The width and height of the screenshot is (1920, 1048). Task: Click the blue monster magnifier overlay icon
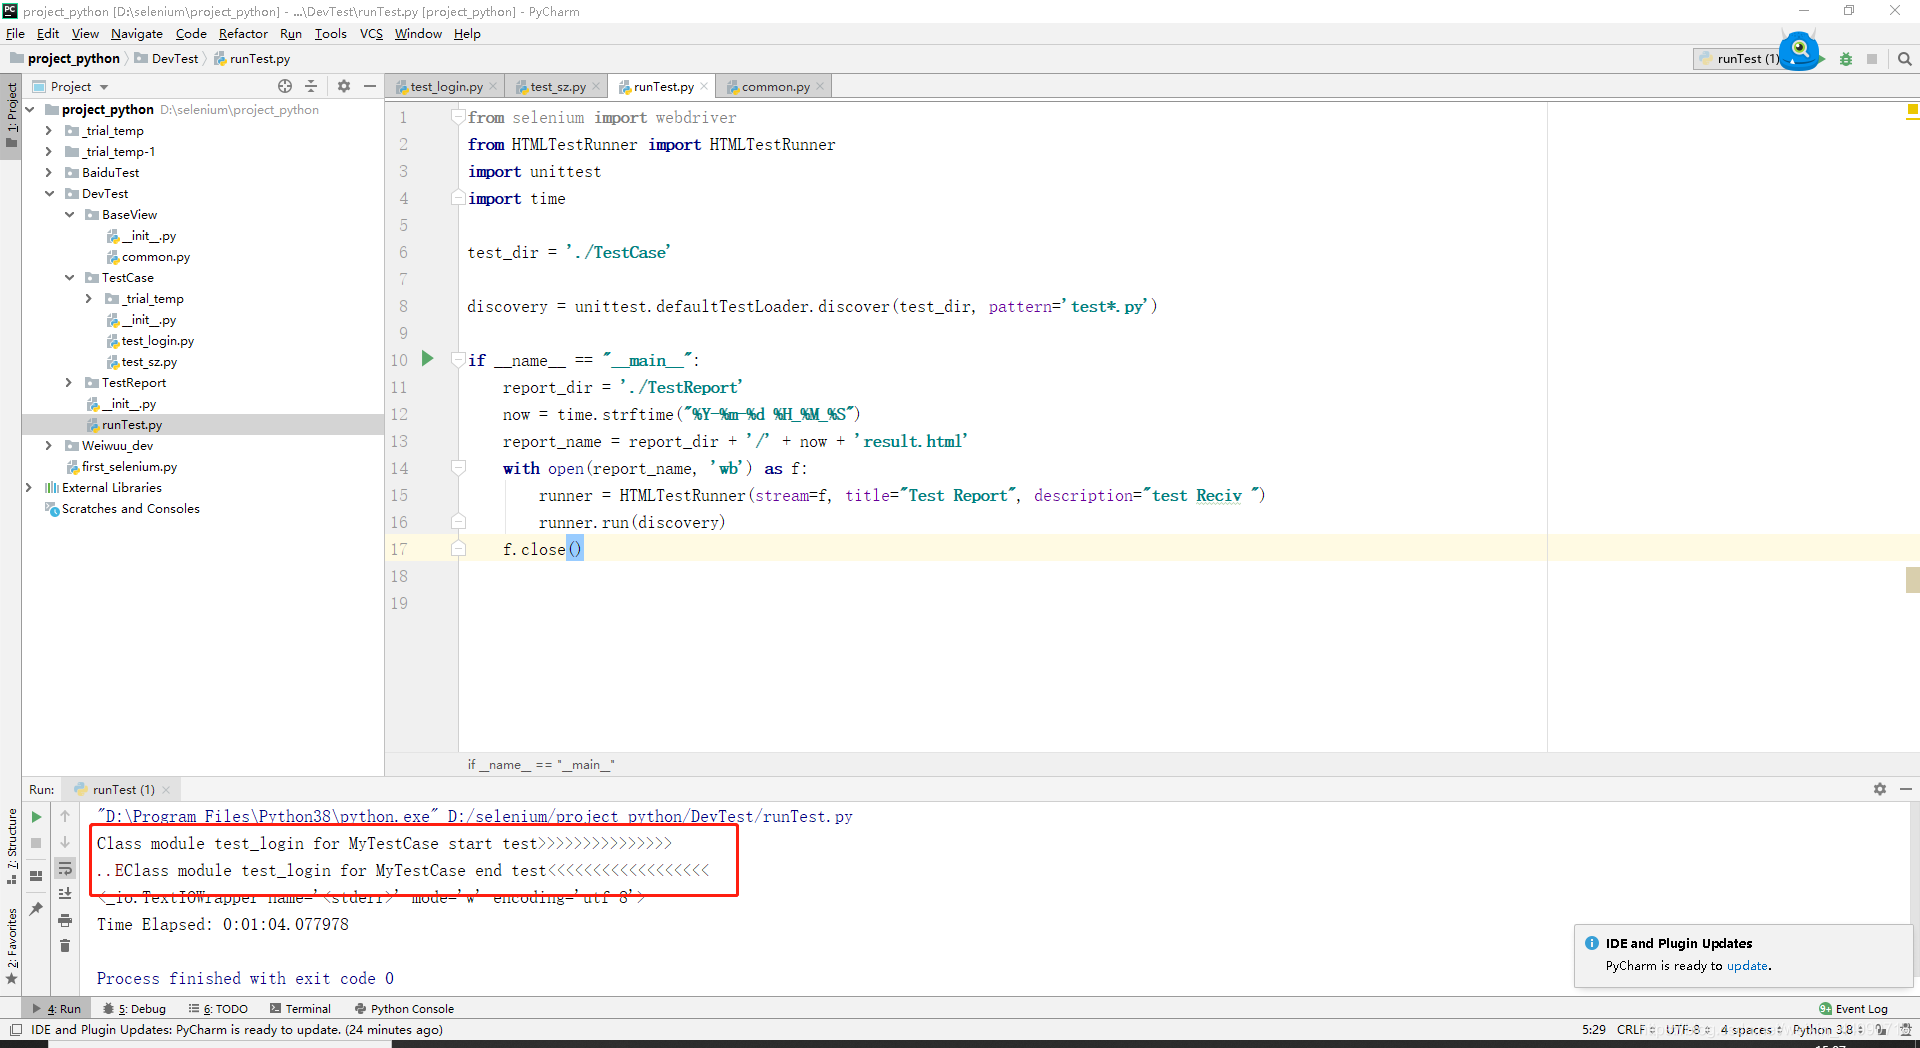(x=1800, y=50)
